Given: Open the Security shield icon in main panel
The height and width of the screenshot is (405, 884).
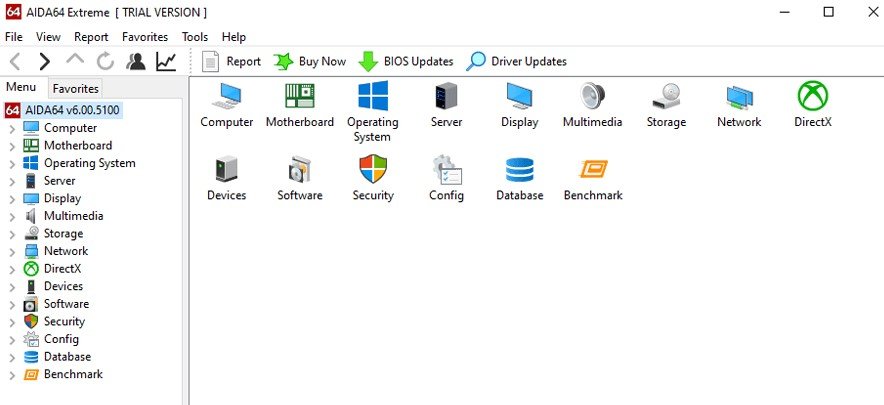Looking at the screenshot, I should [x=372, y=171].
